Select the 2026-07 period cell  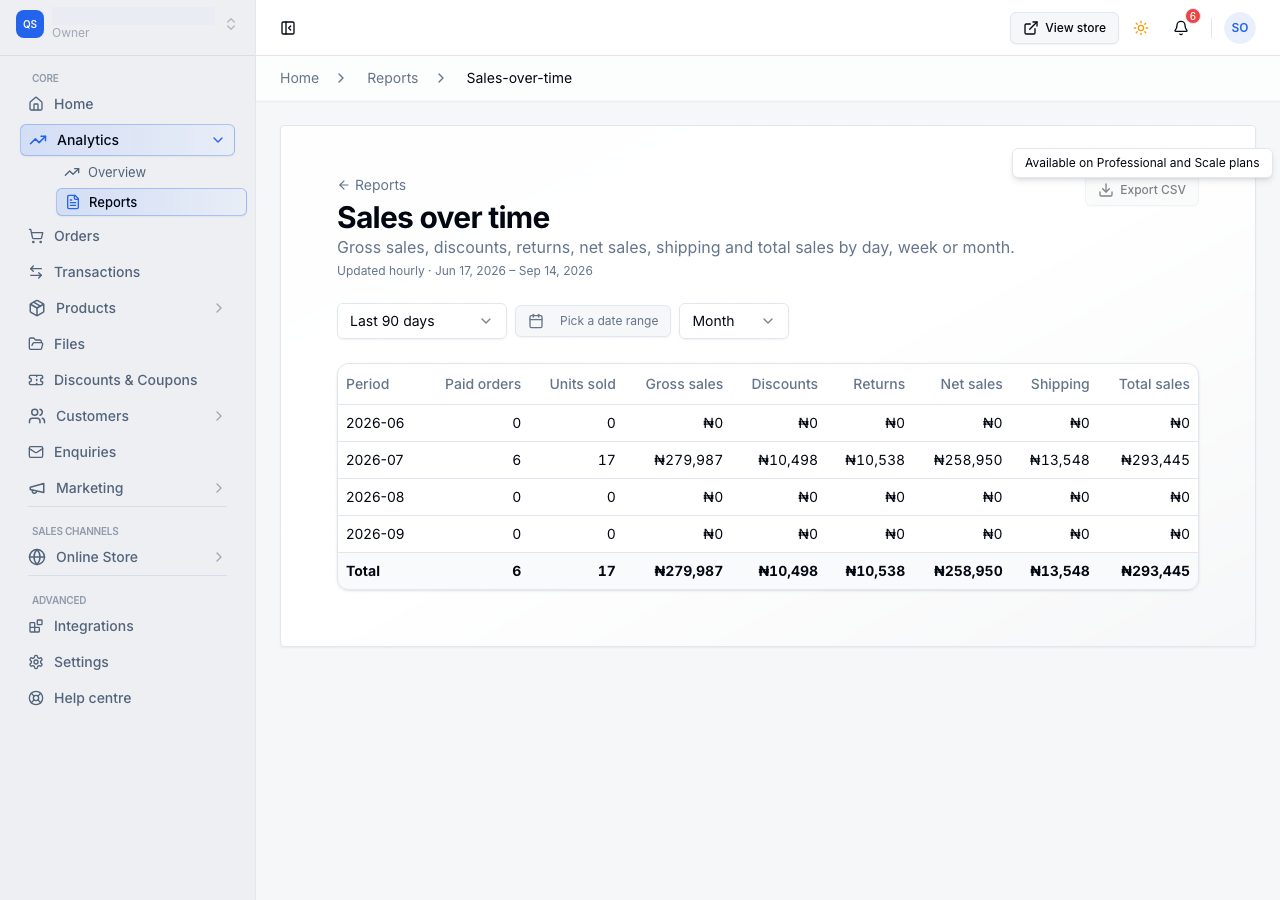(x=375, y=460)
